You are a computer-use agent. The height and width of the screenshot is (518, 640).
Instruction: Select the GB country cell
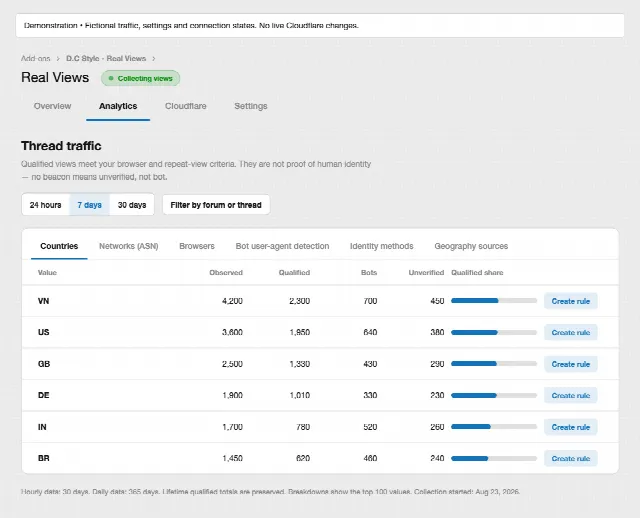coord(44,364)
